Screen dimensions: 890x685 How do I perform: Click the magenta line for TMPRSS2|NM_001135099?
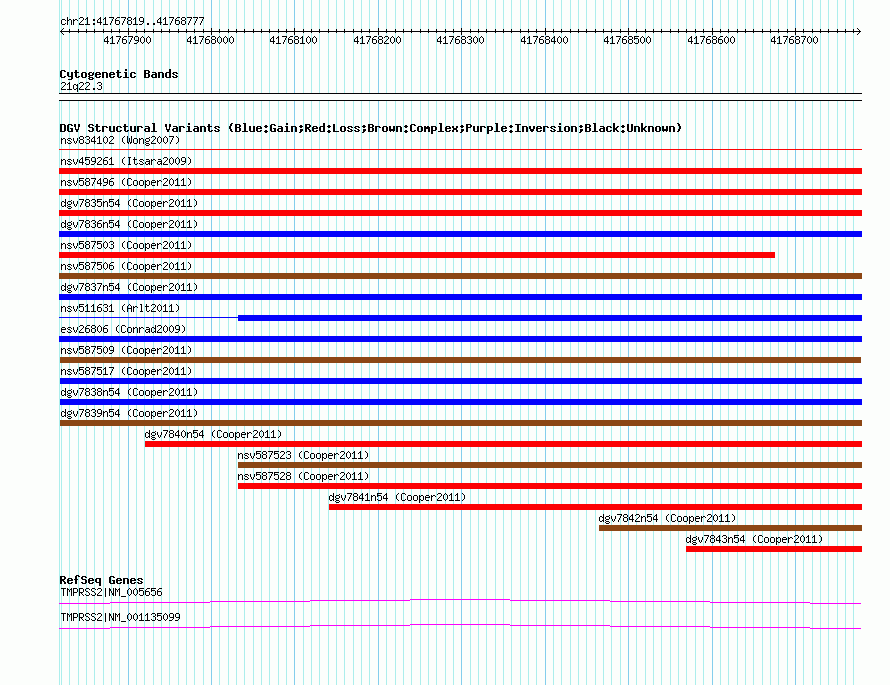point(460,626)
